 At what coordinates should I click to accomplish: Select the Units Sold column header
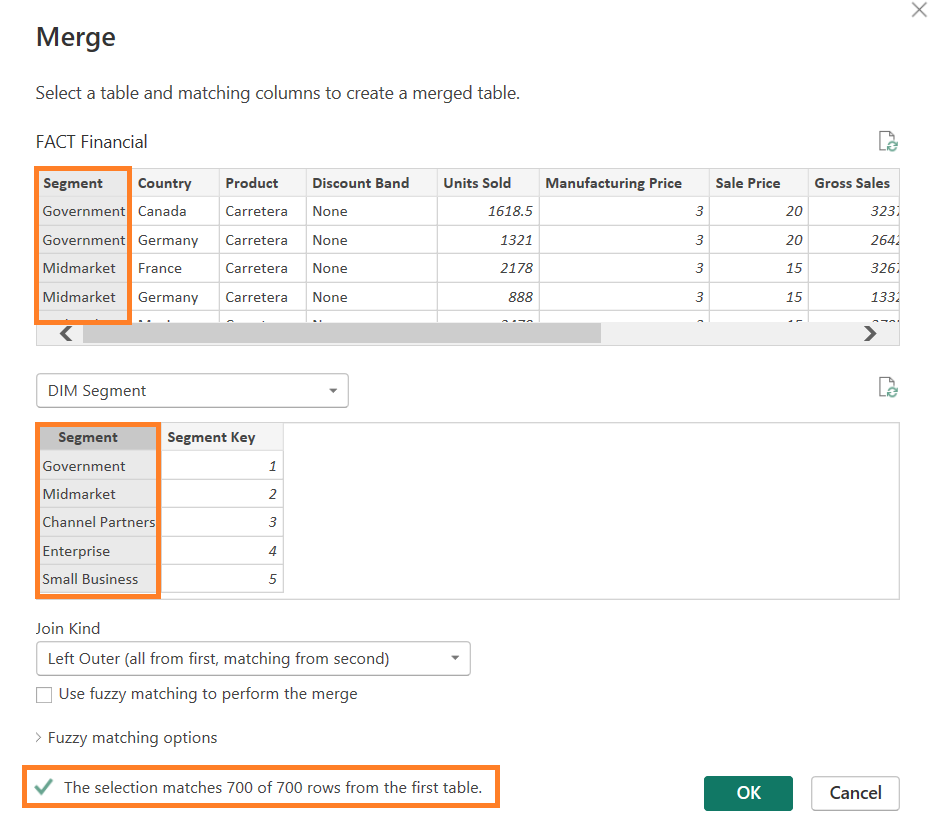(477, 183)
